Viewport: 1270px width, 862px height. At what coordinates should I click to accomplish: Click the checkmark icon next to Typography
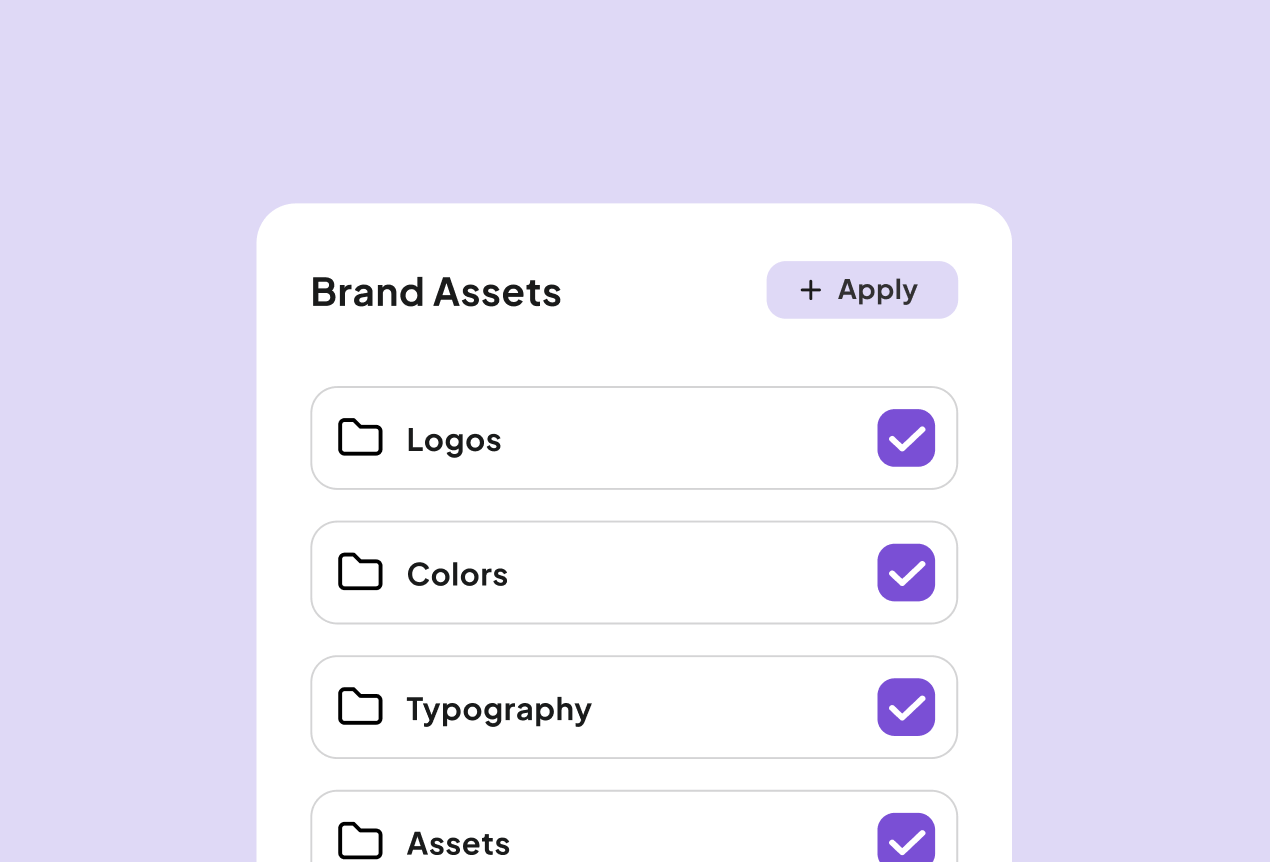(x=906, y=706)
